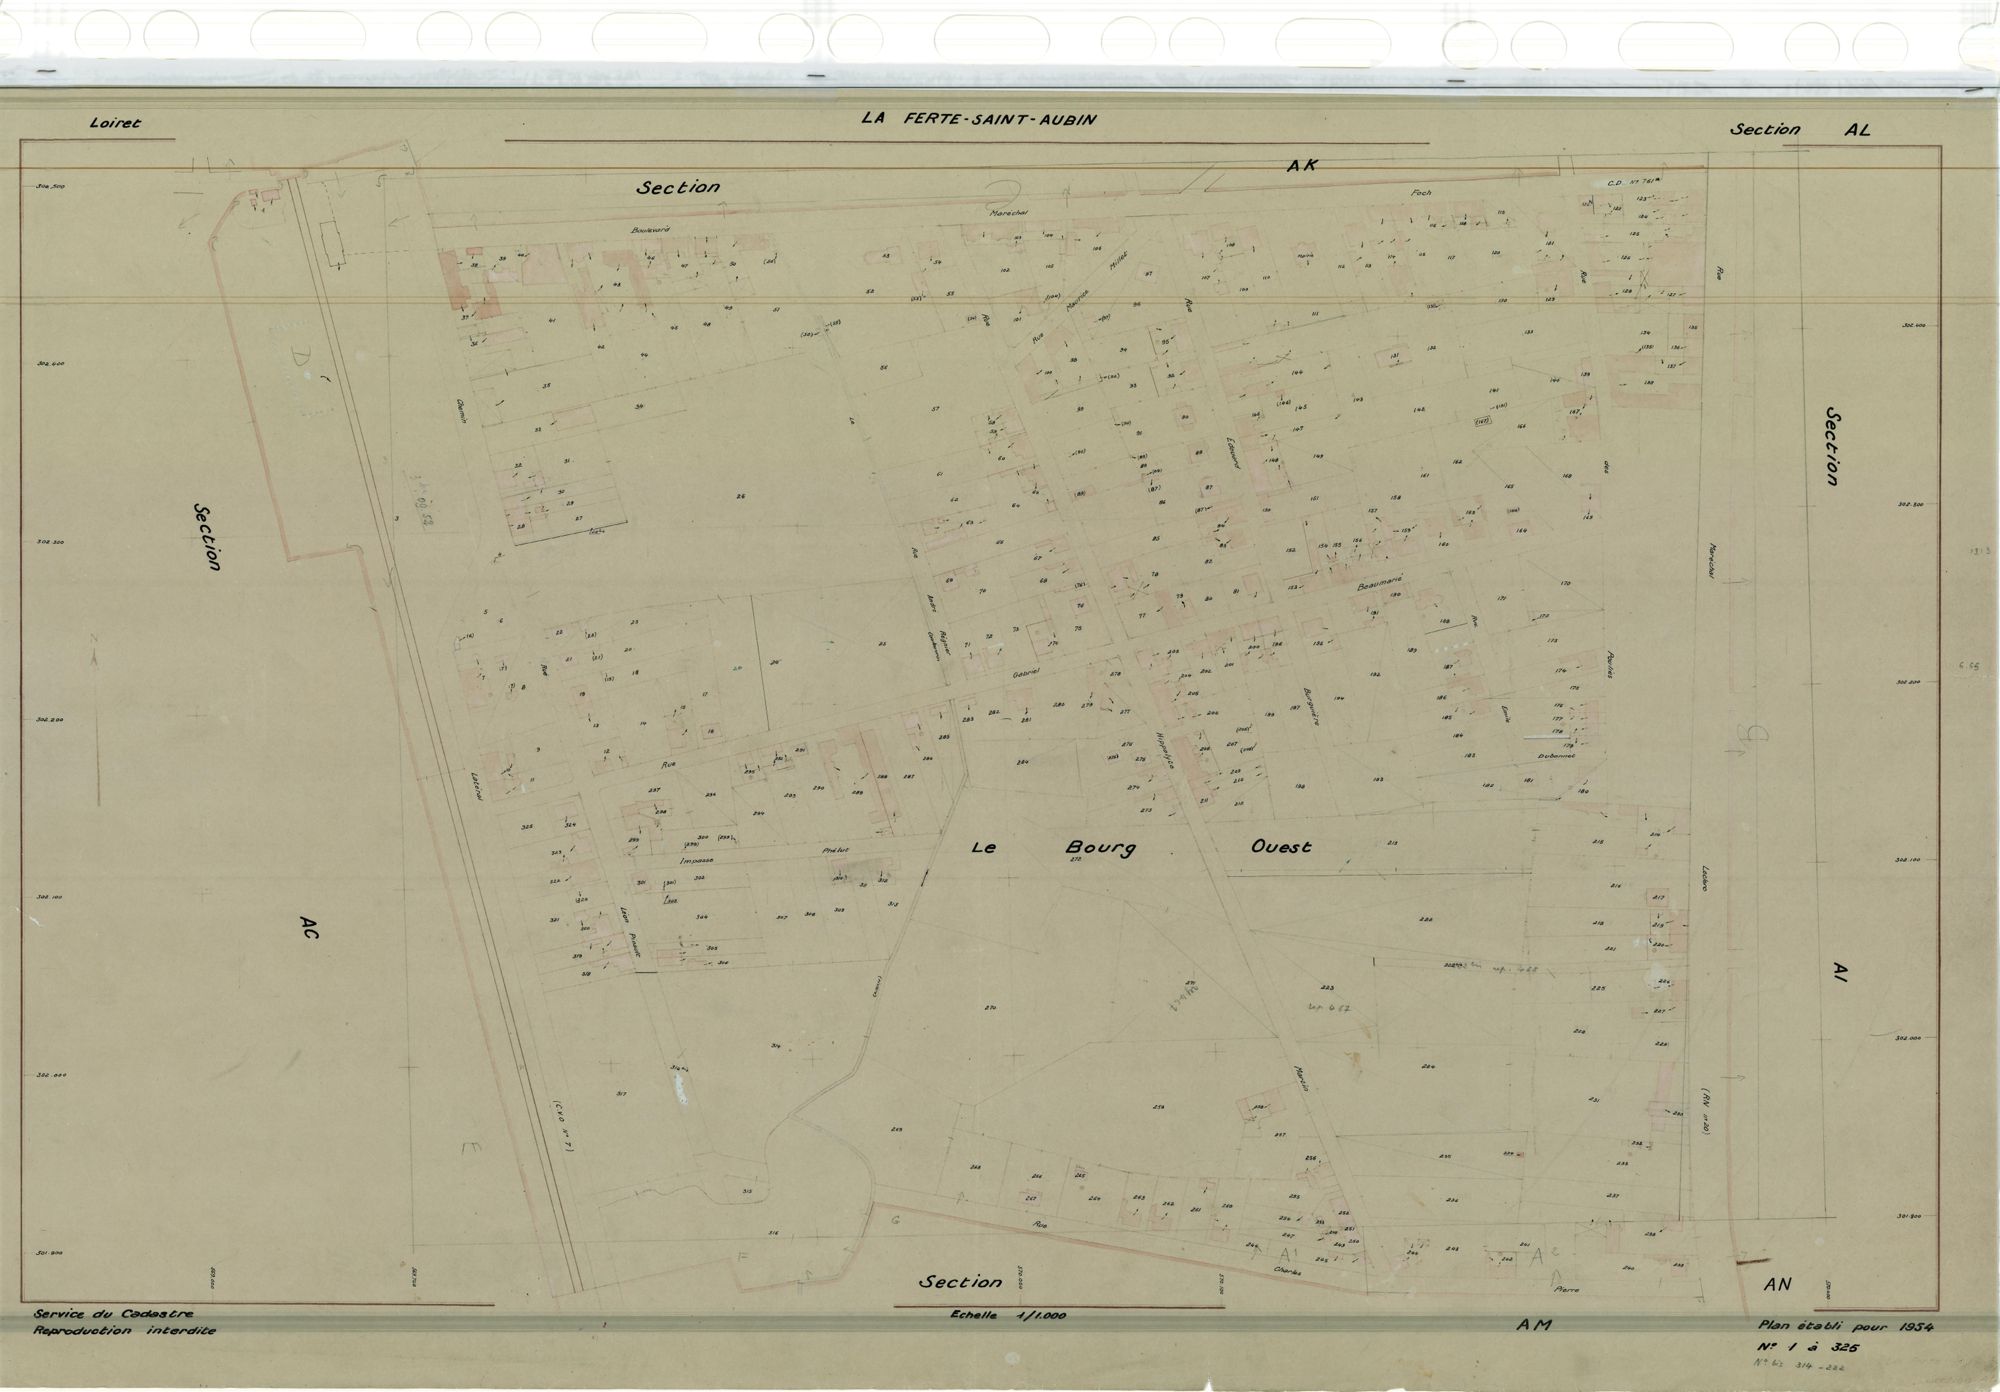Image resolution: width=2000 pixels, height=1392 pixels.
Task: Click the word 'Bourg' on the map
Action: (x=1100, y=847)
